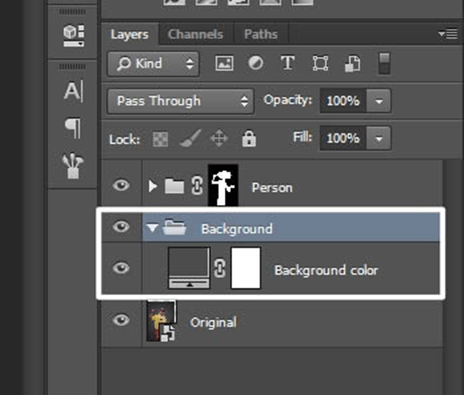Hide the Background color layer
The width and height of the screenshot is (464, 395).
point(121,268)
